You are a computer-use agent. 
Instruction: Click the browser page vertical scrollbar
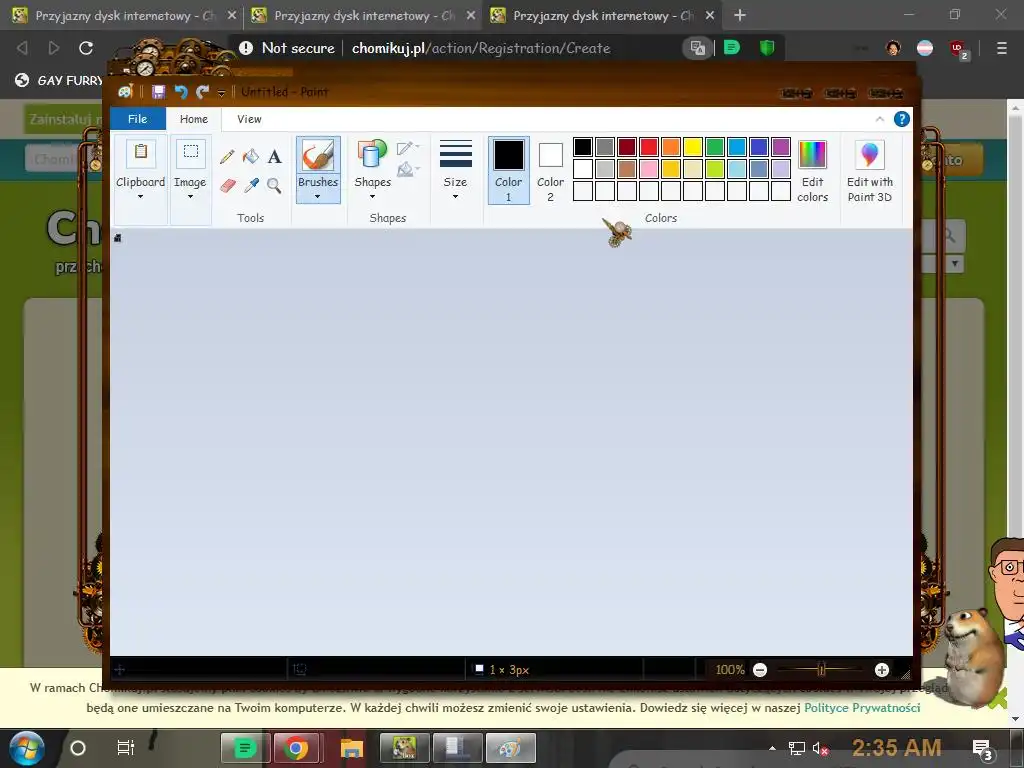[x=1015, y=411]
